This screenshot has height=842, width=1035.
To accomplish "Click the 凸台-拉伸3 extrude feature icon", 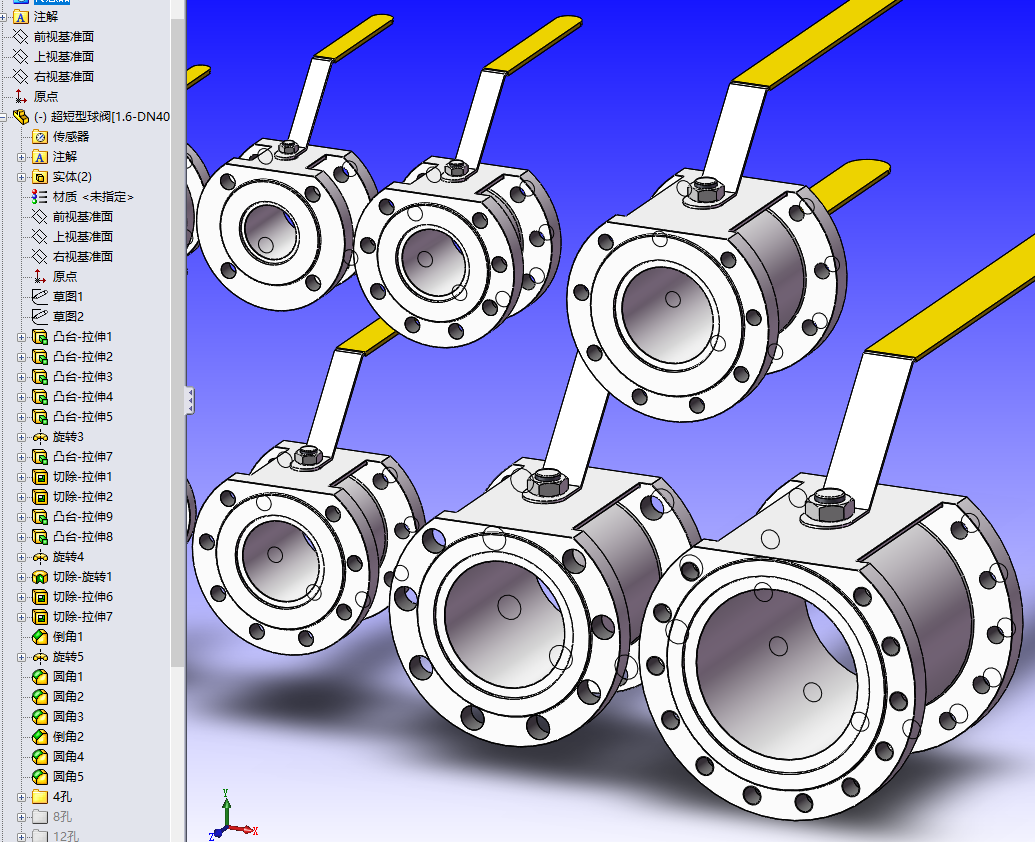I will [40, 377].
